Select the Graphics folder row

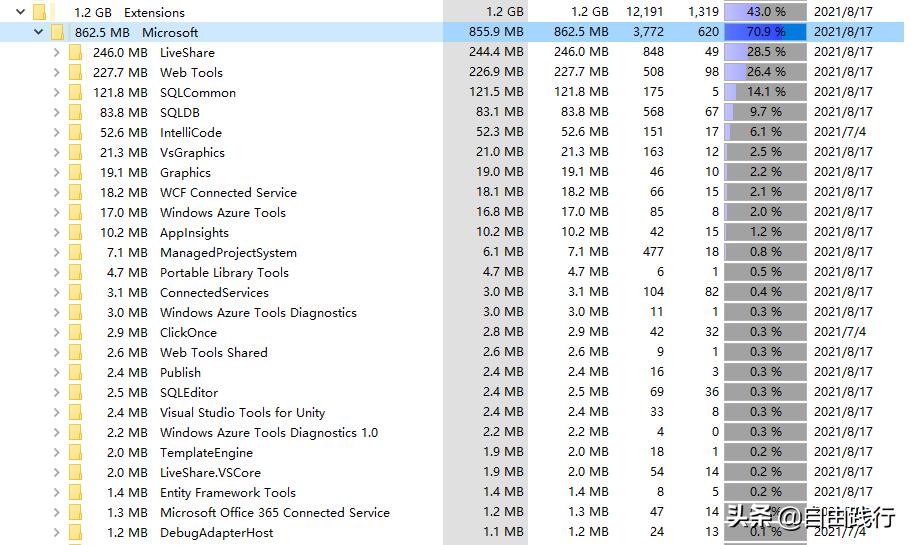tap(452, 173)
